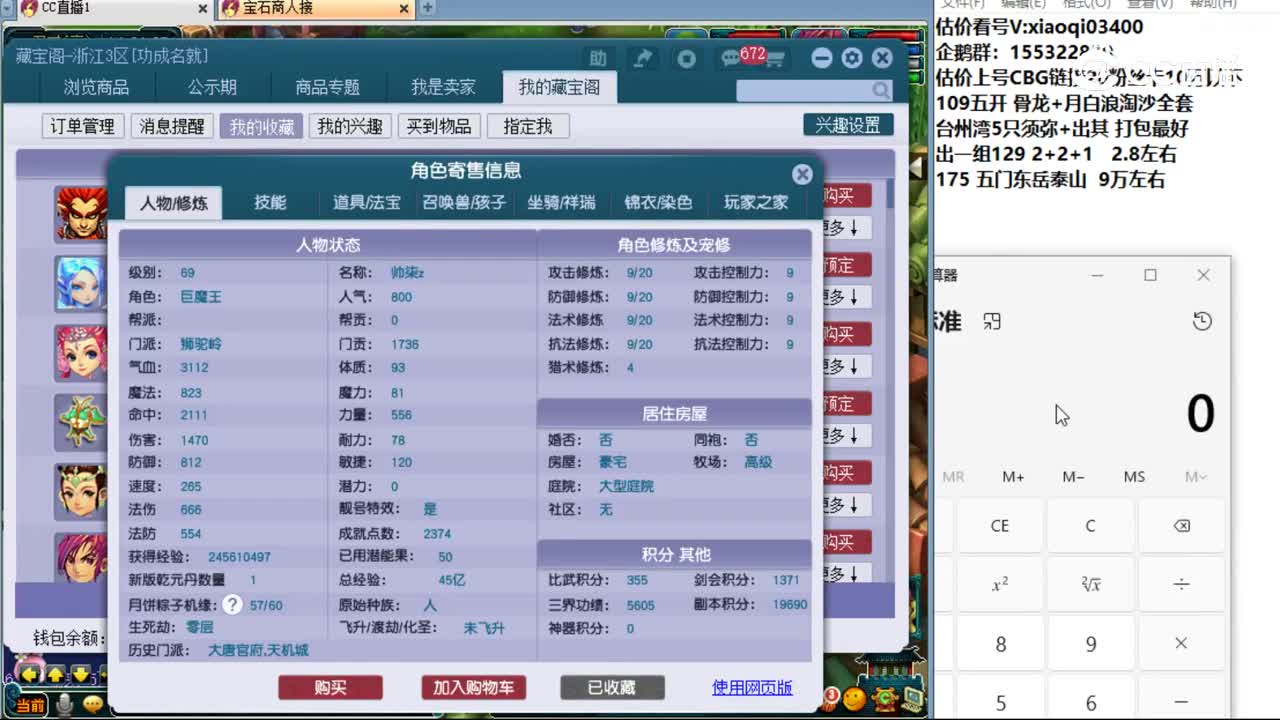Click the 助 help icon on the title bar

597,58
